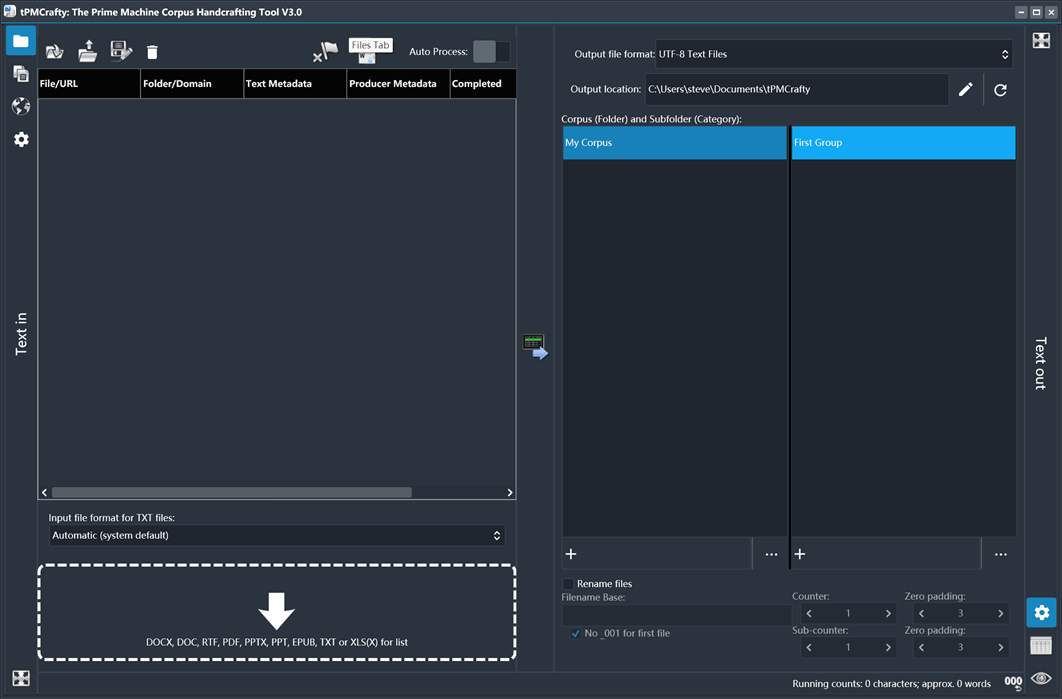Viewport: 1062px width, 699px height.
Task: Open the right sidebar blue settings gear
Action: click(x=1042, y=612)
